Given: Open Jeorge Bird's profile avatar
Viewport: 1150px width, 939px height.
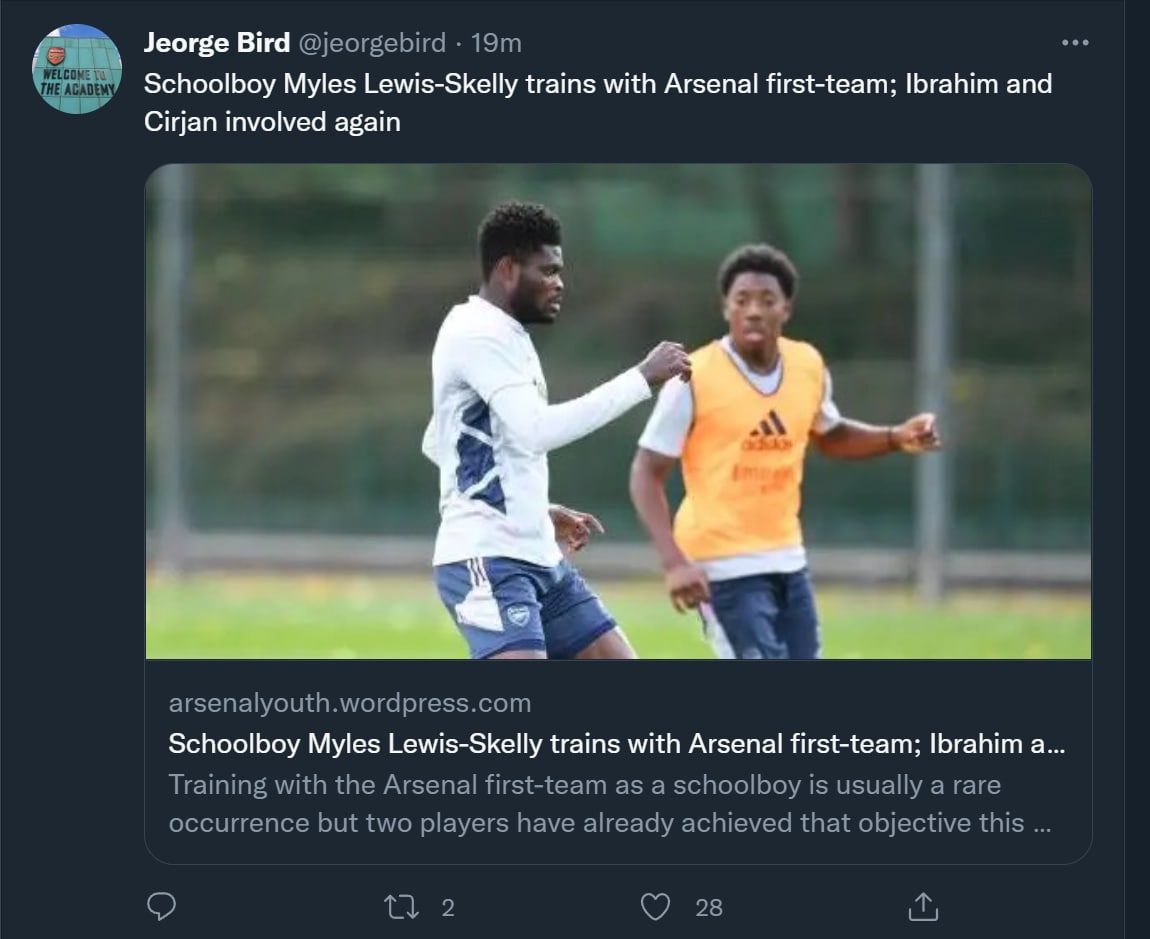Looking at the screenshot, I should pyautogui.click(x=77, y=69).
